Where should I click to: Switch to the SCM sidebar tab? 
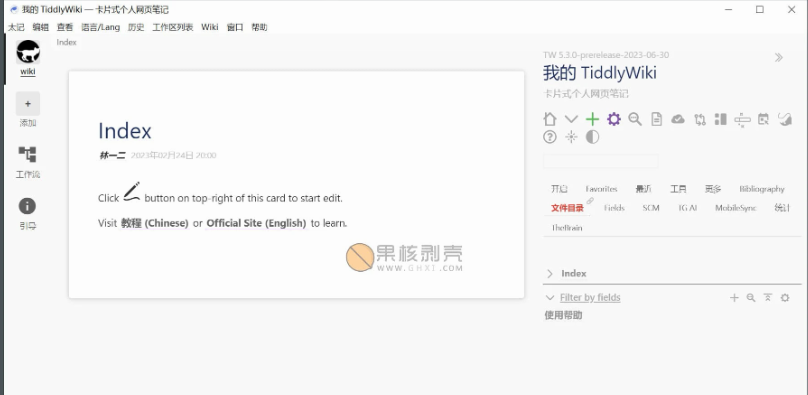[x=651, y=208]
